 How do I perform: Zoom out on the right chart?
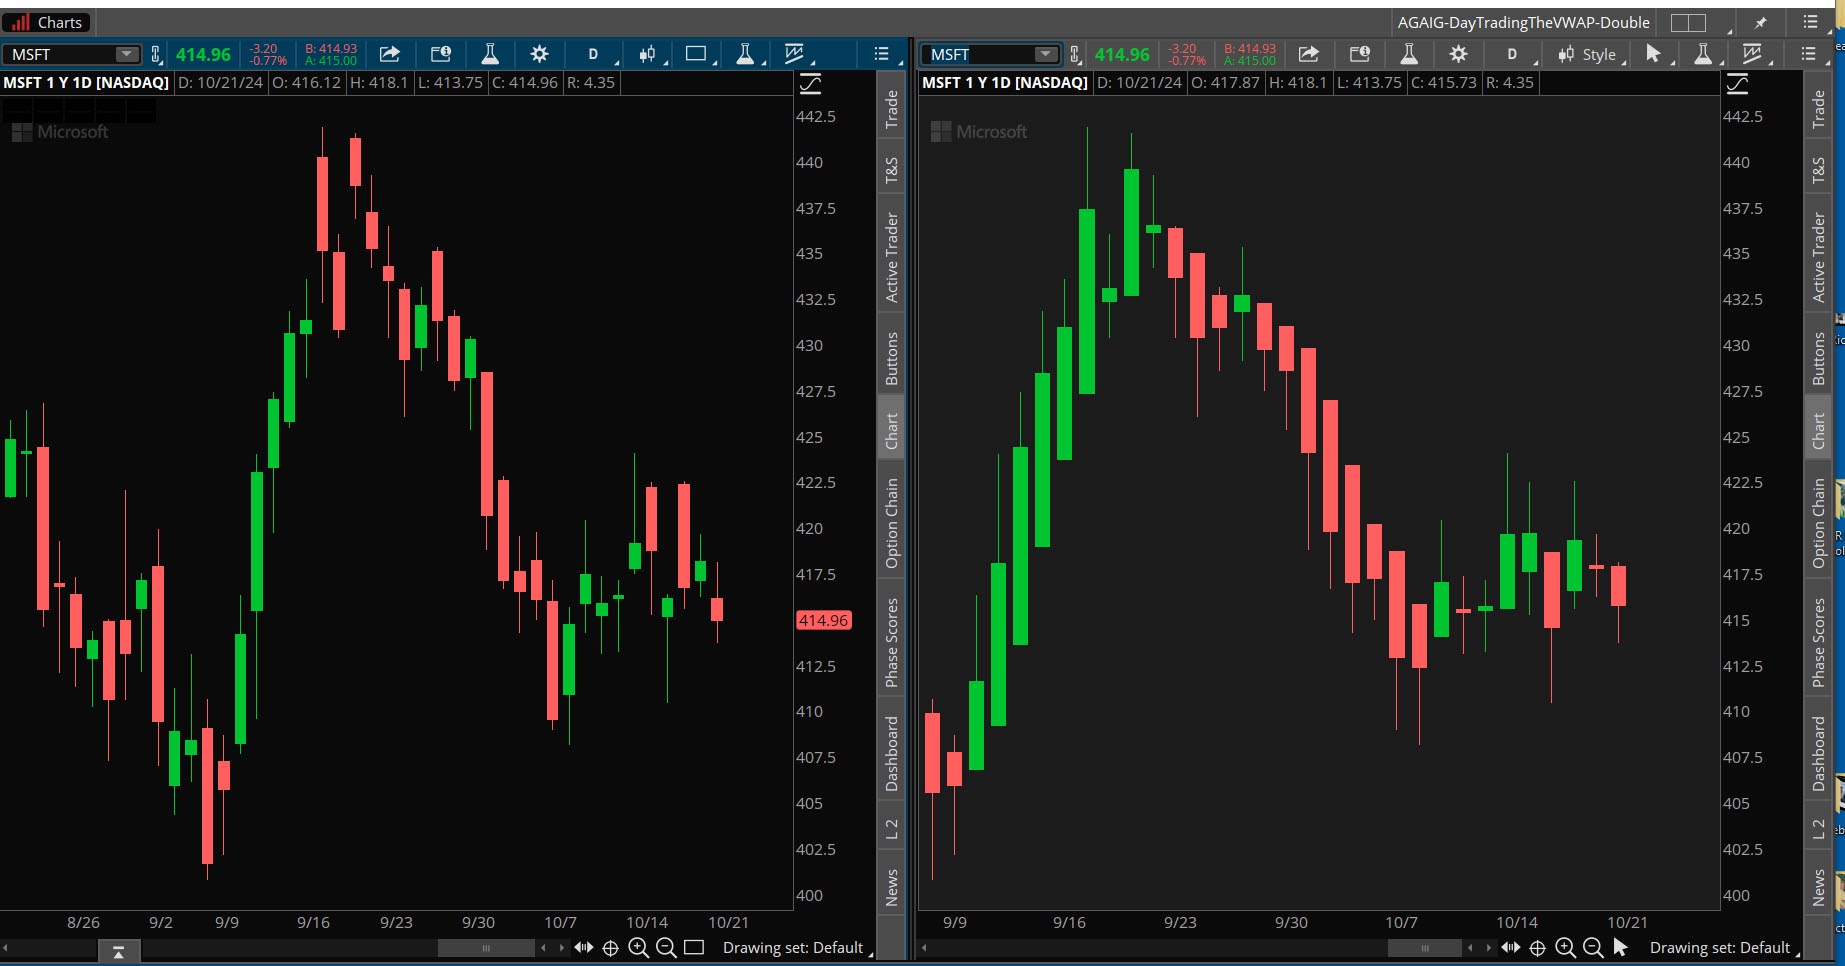tap(1593, 948)
